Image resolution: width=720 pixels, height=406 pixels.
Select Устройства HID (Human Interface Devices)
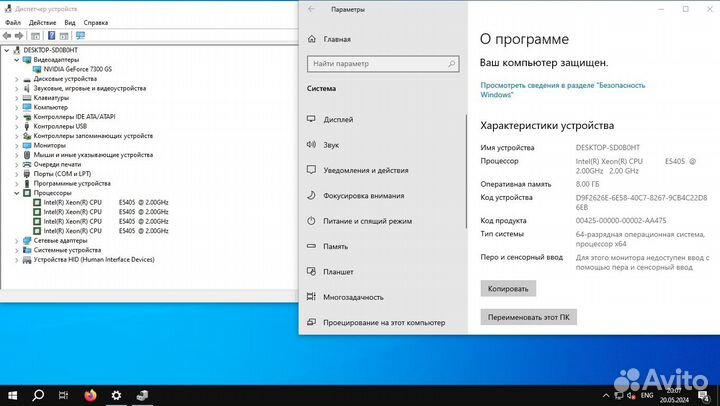(94, 260)
